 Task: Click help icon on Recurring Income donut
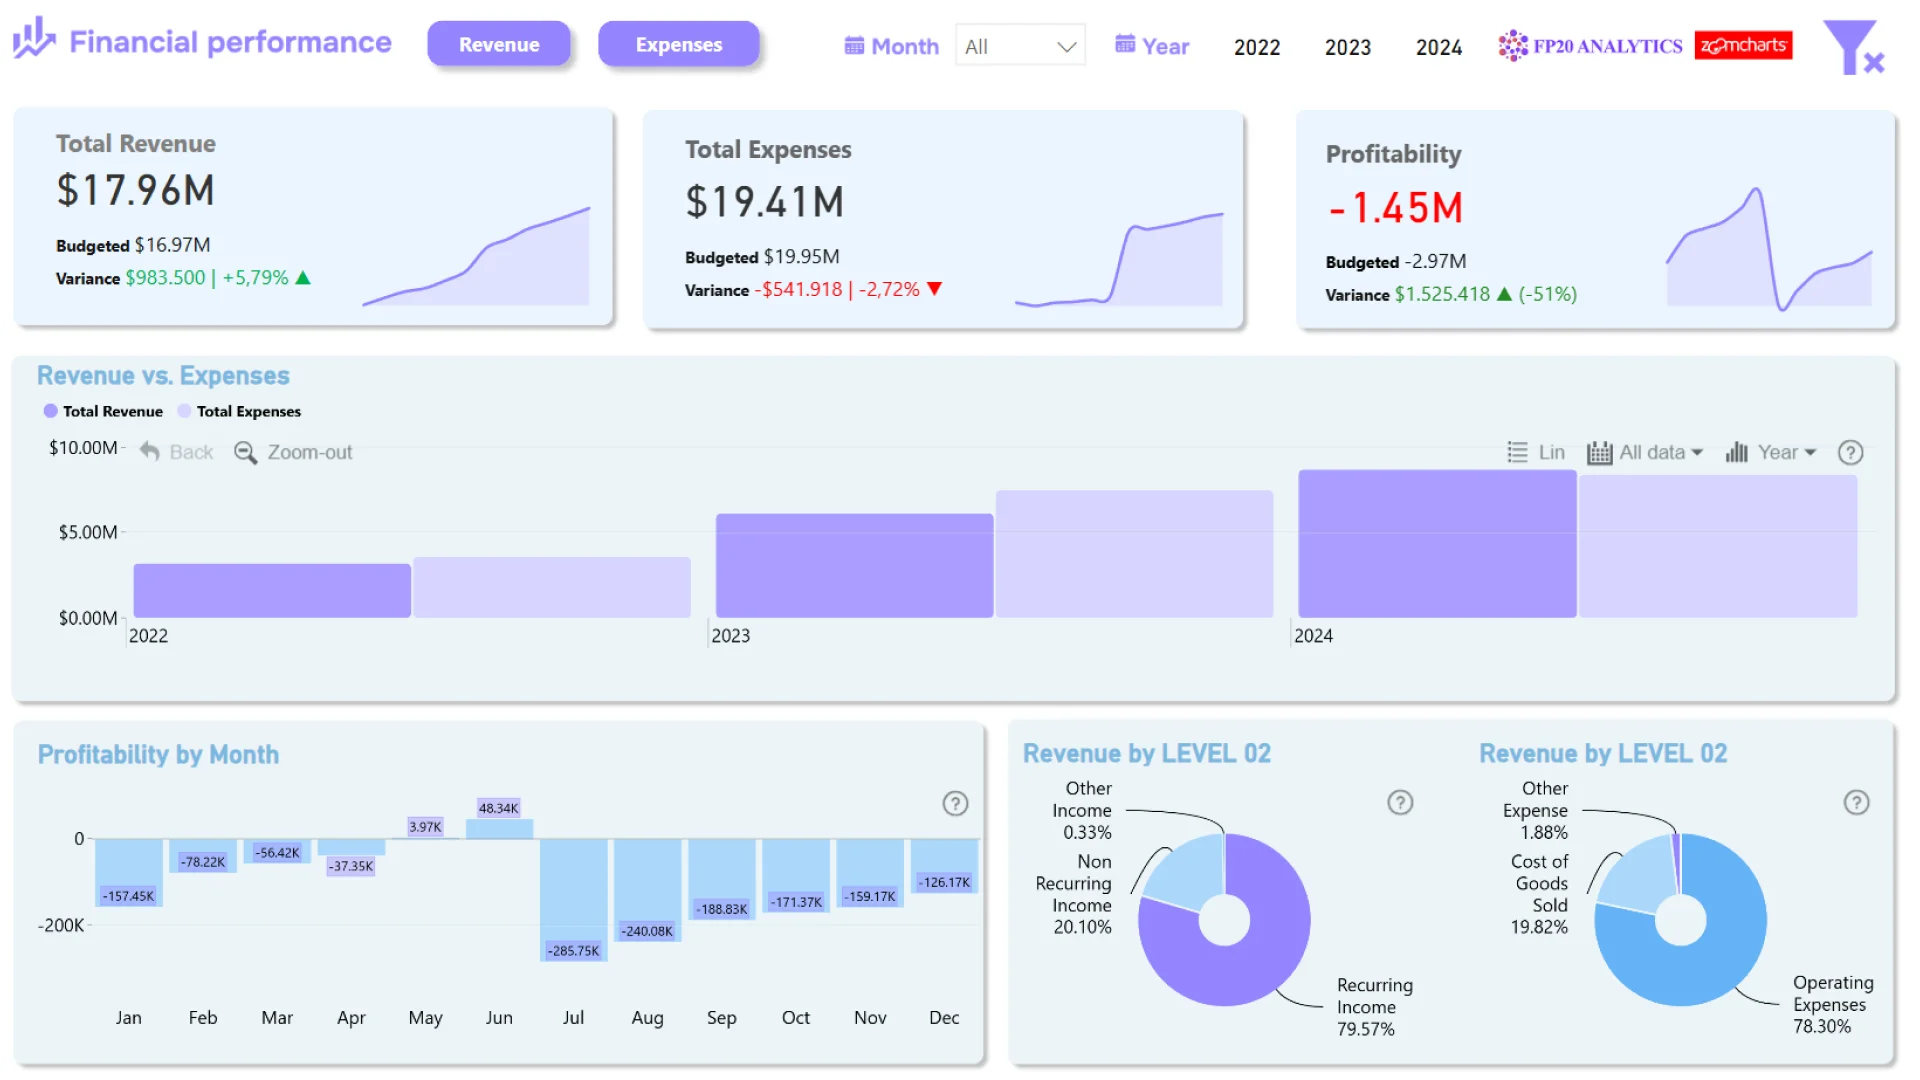[1400, 803]
